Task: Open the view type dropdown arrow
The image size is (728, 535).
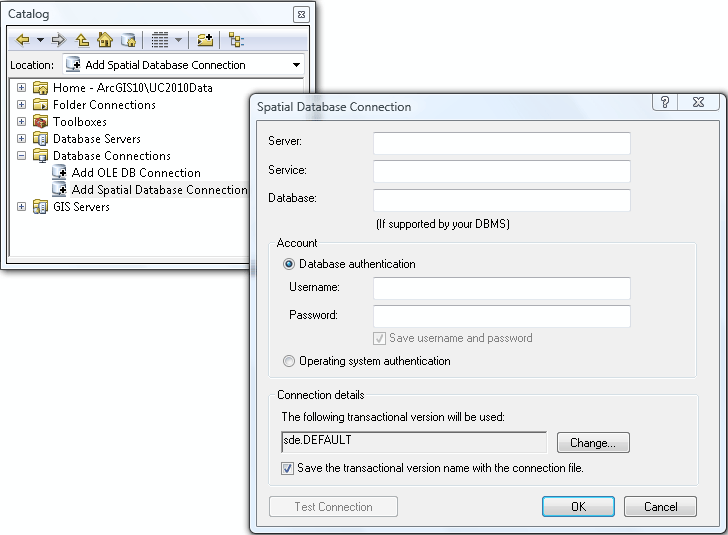Action: 179,40
